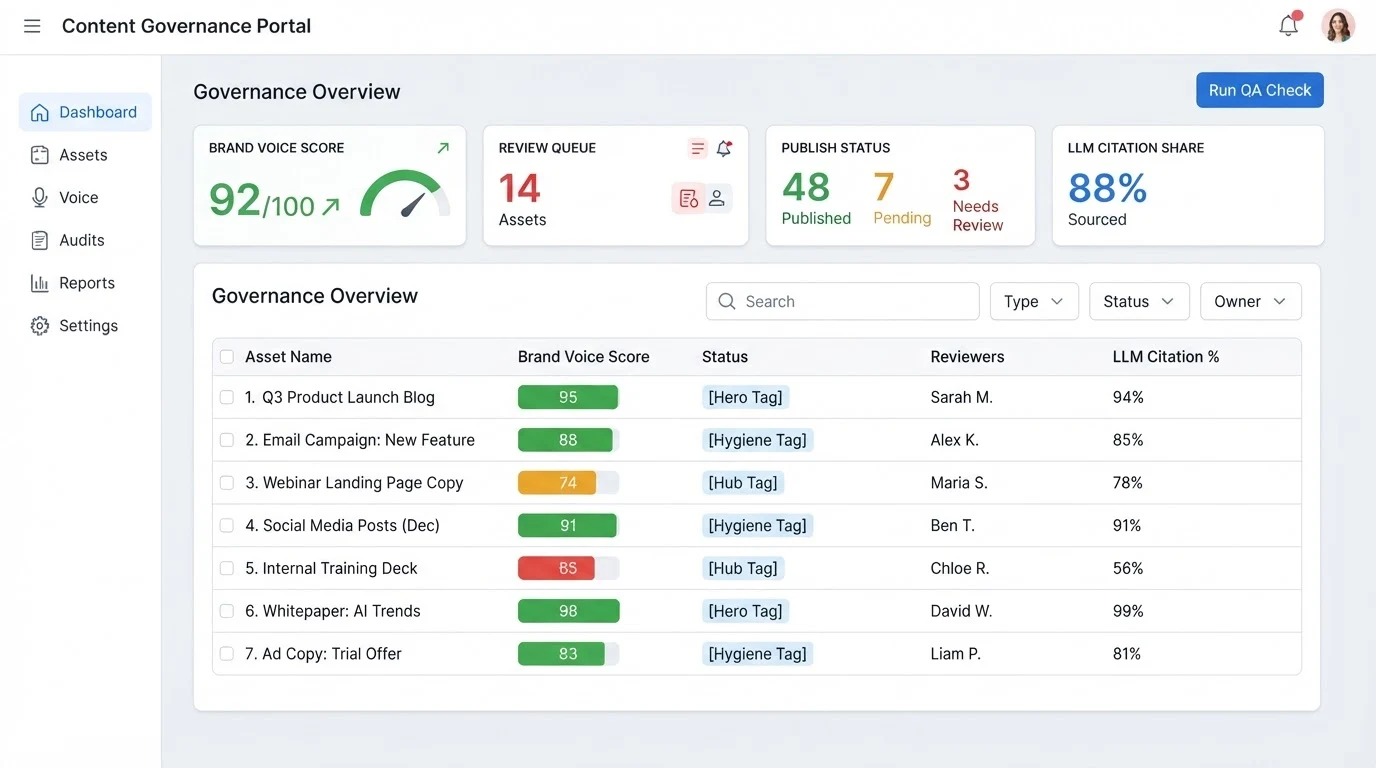Click the Settings gear icon
This screenshot has height=768, width=1376.
40,326
